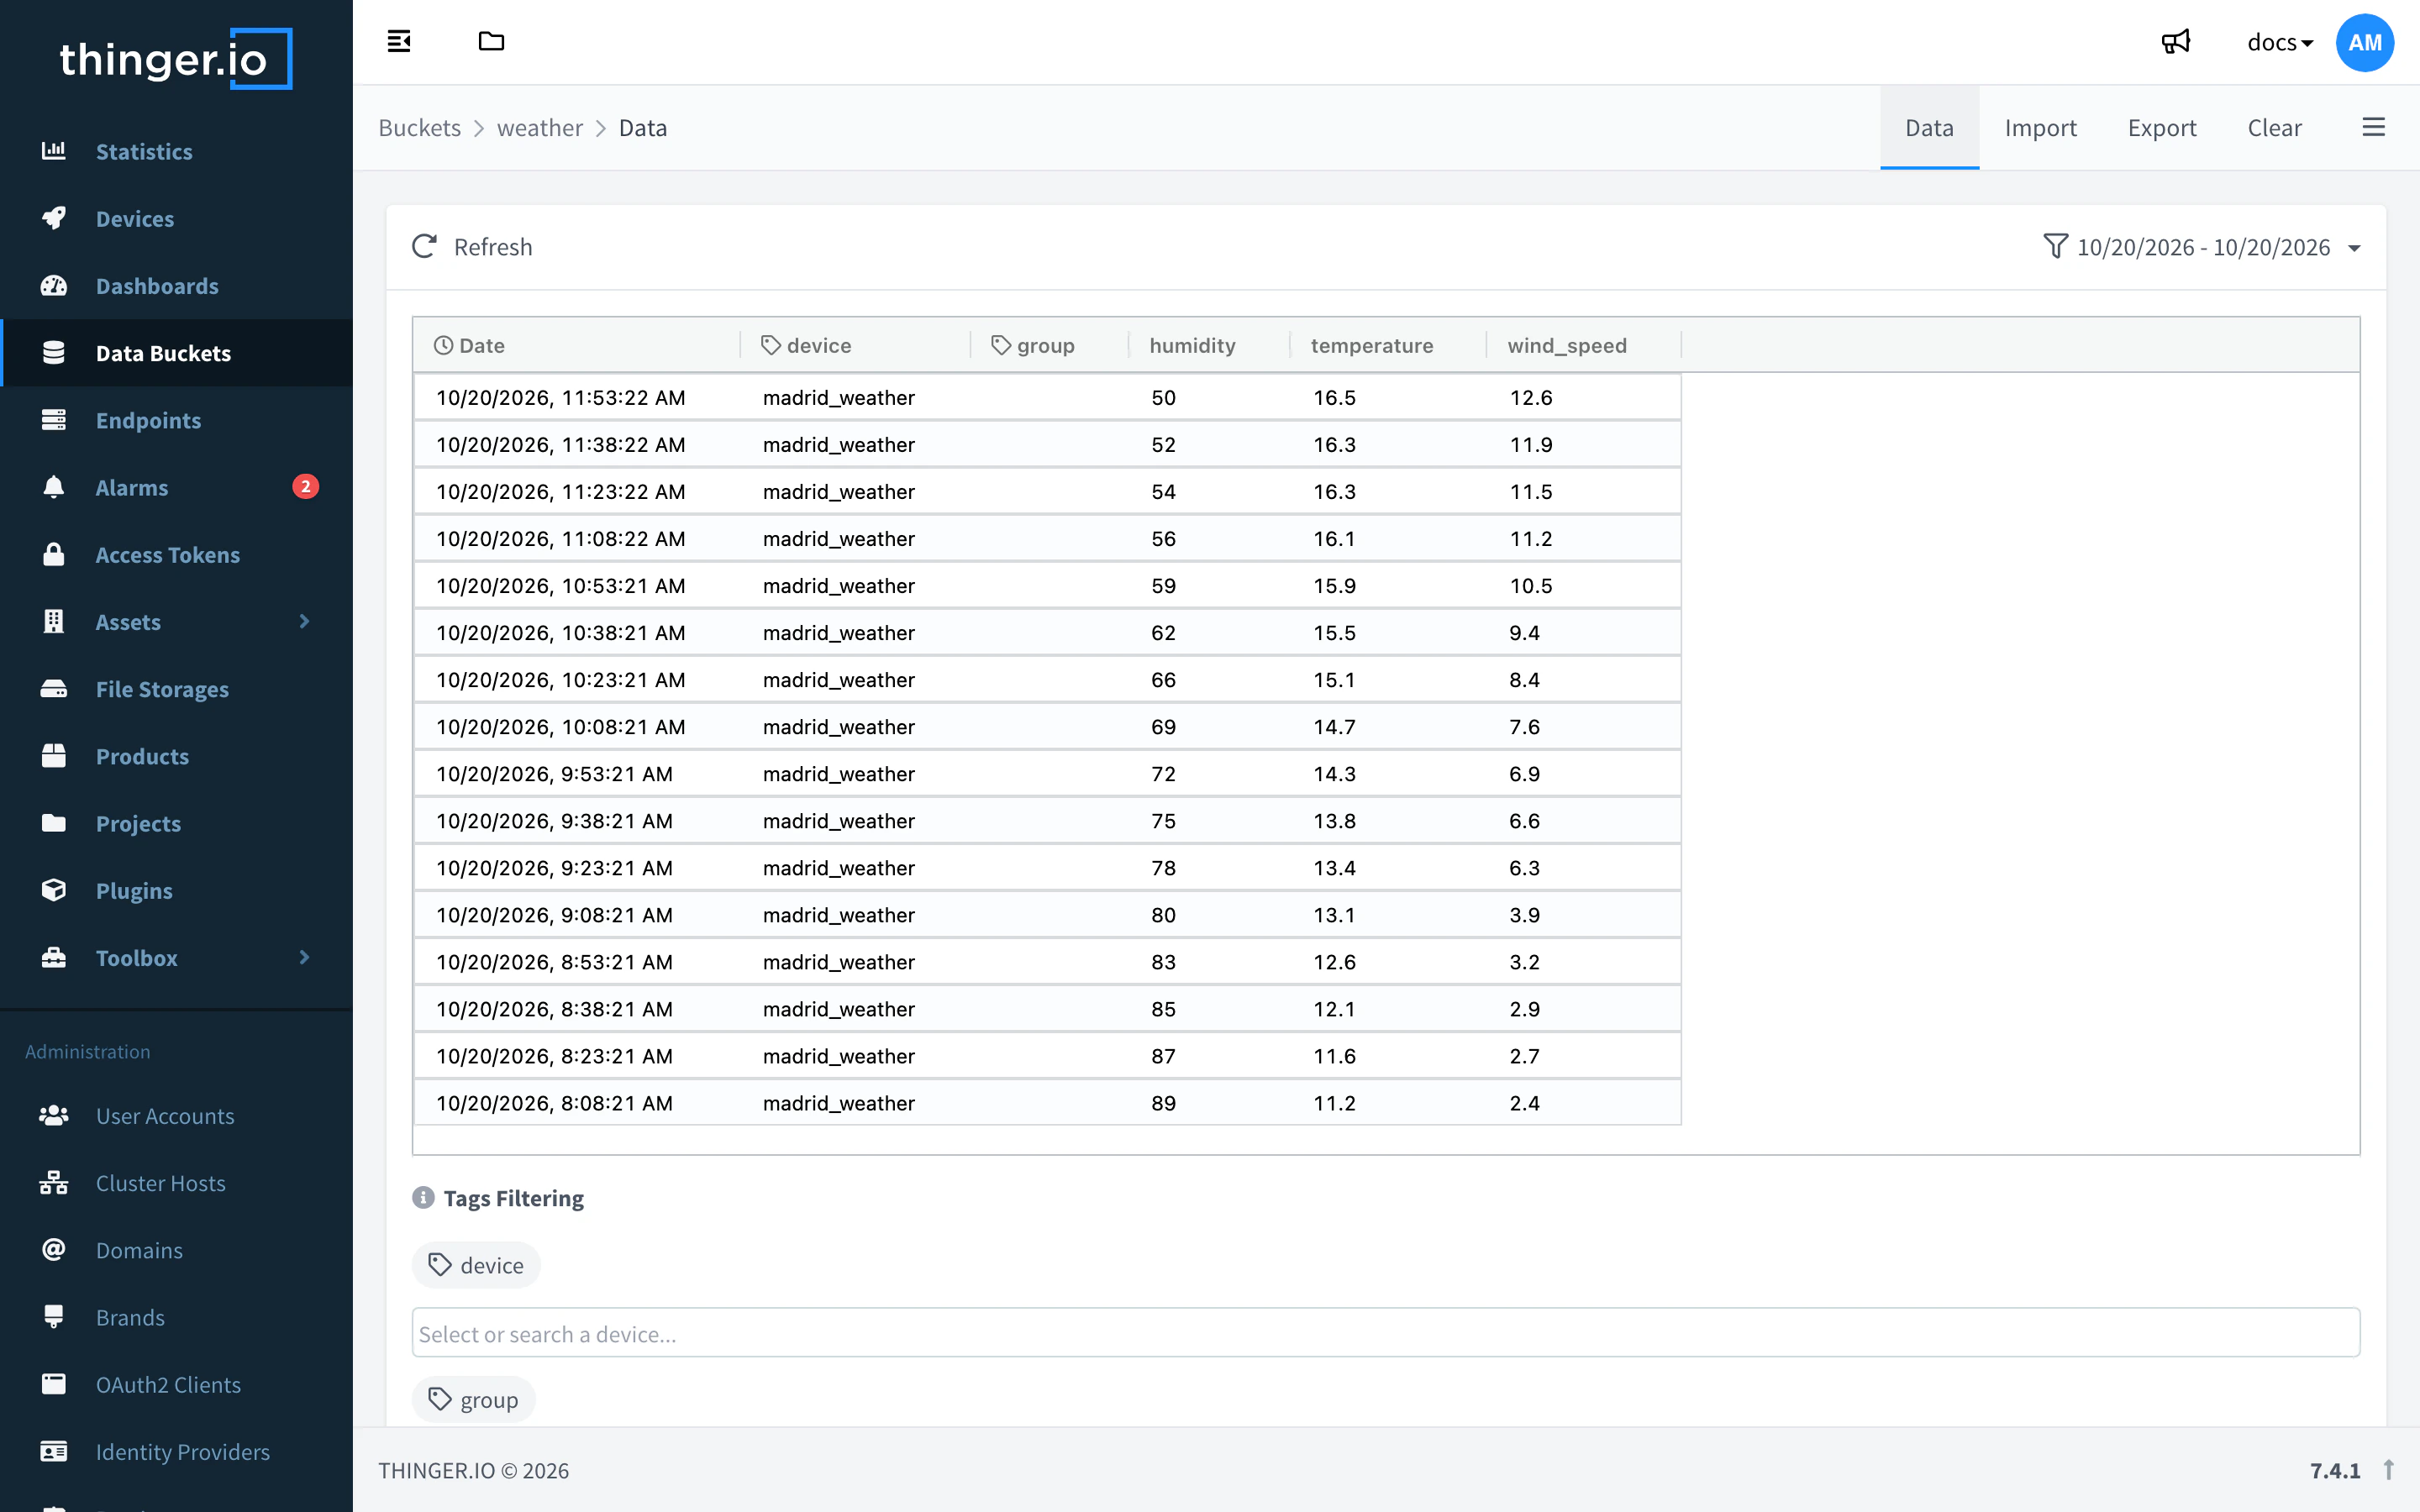The width and height of the screenshot is (2420, 1512).
Task: Sort by the Date column header
Action: [x=576, y=345]
